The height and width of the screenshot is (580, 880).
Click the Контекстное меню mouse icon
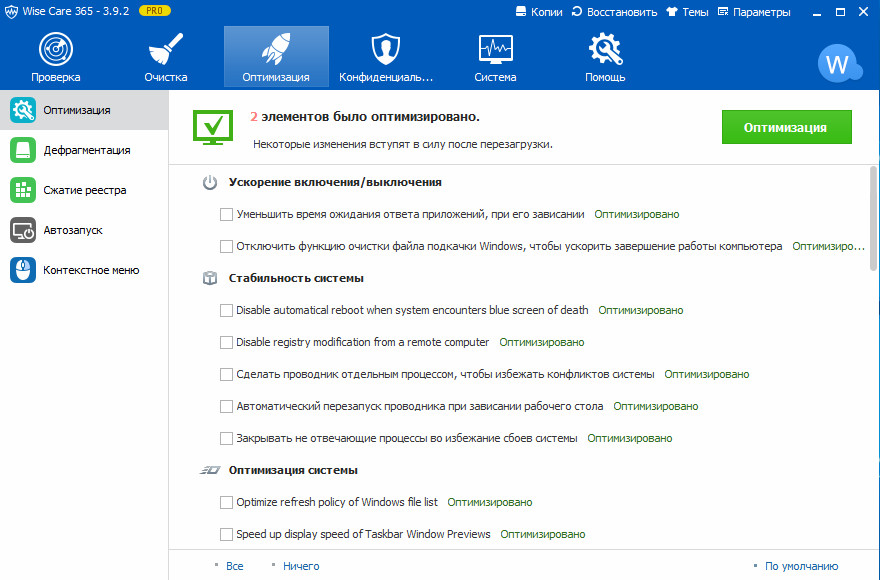coord(23,270)
